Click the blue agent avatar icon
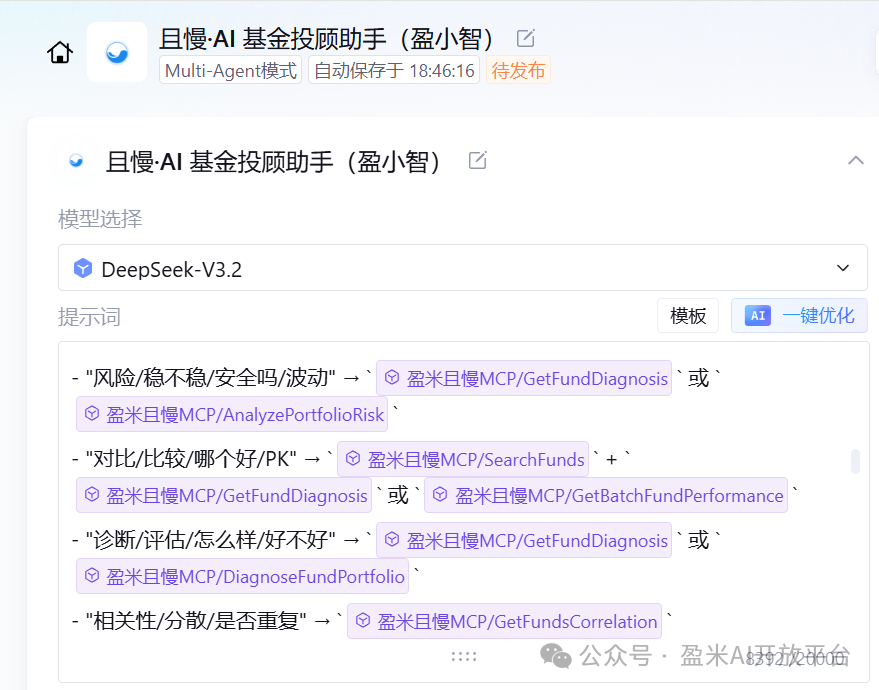The height and width of the screenshot is (690, 879). coord(117,52)
